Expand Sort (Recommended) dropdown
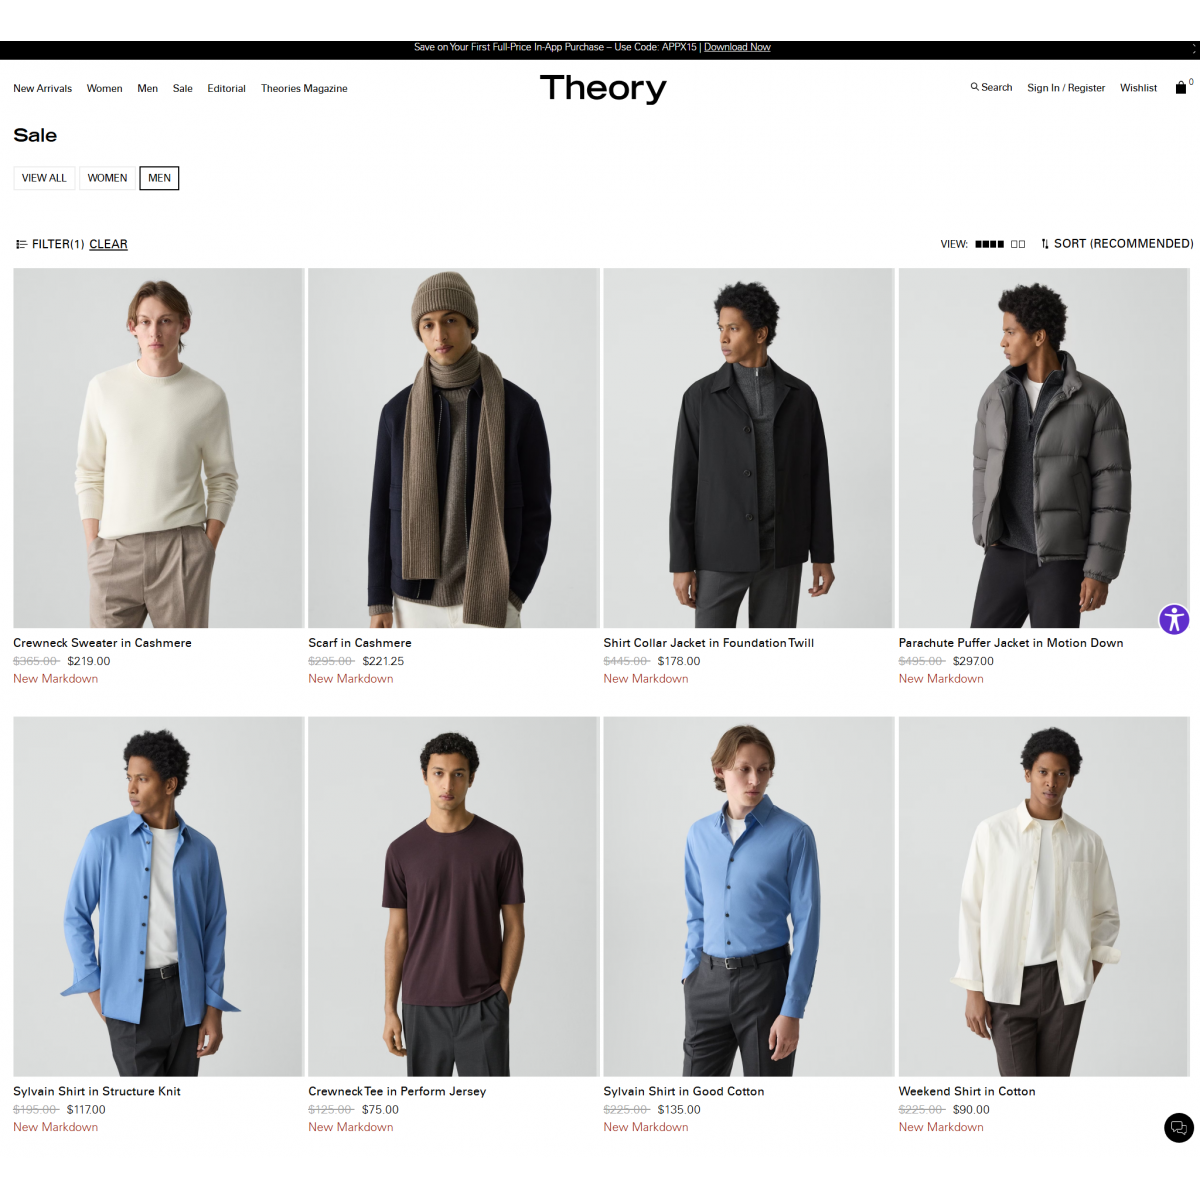Screen dimensions: 1200x1200 click(1117, 244)
